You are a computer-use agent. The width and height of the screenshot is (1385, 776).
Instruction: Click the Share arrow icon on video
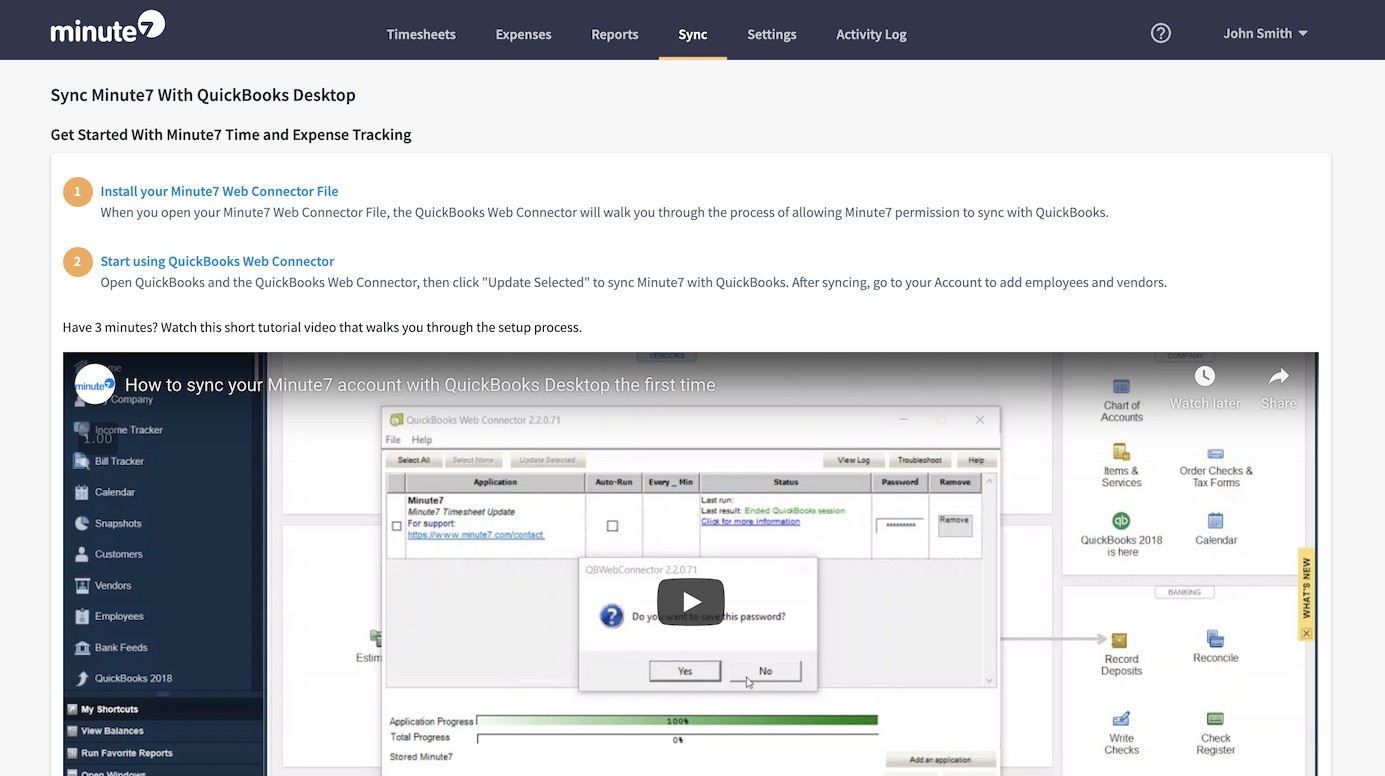tap(1278, 377)
